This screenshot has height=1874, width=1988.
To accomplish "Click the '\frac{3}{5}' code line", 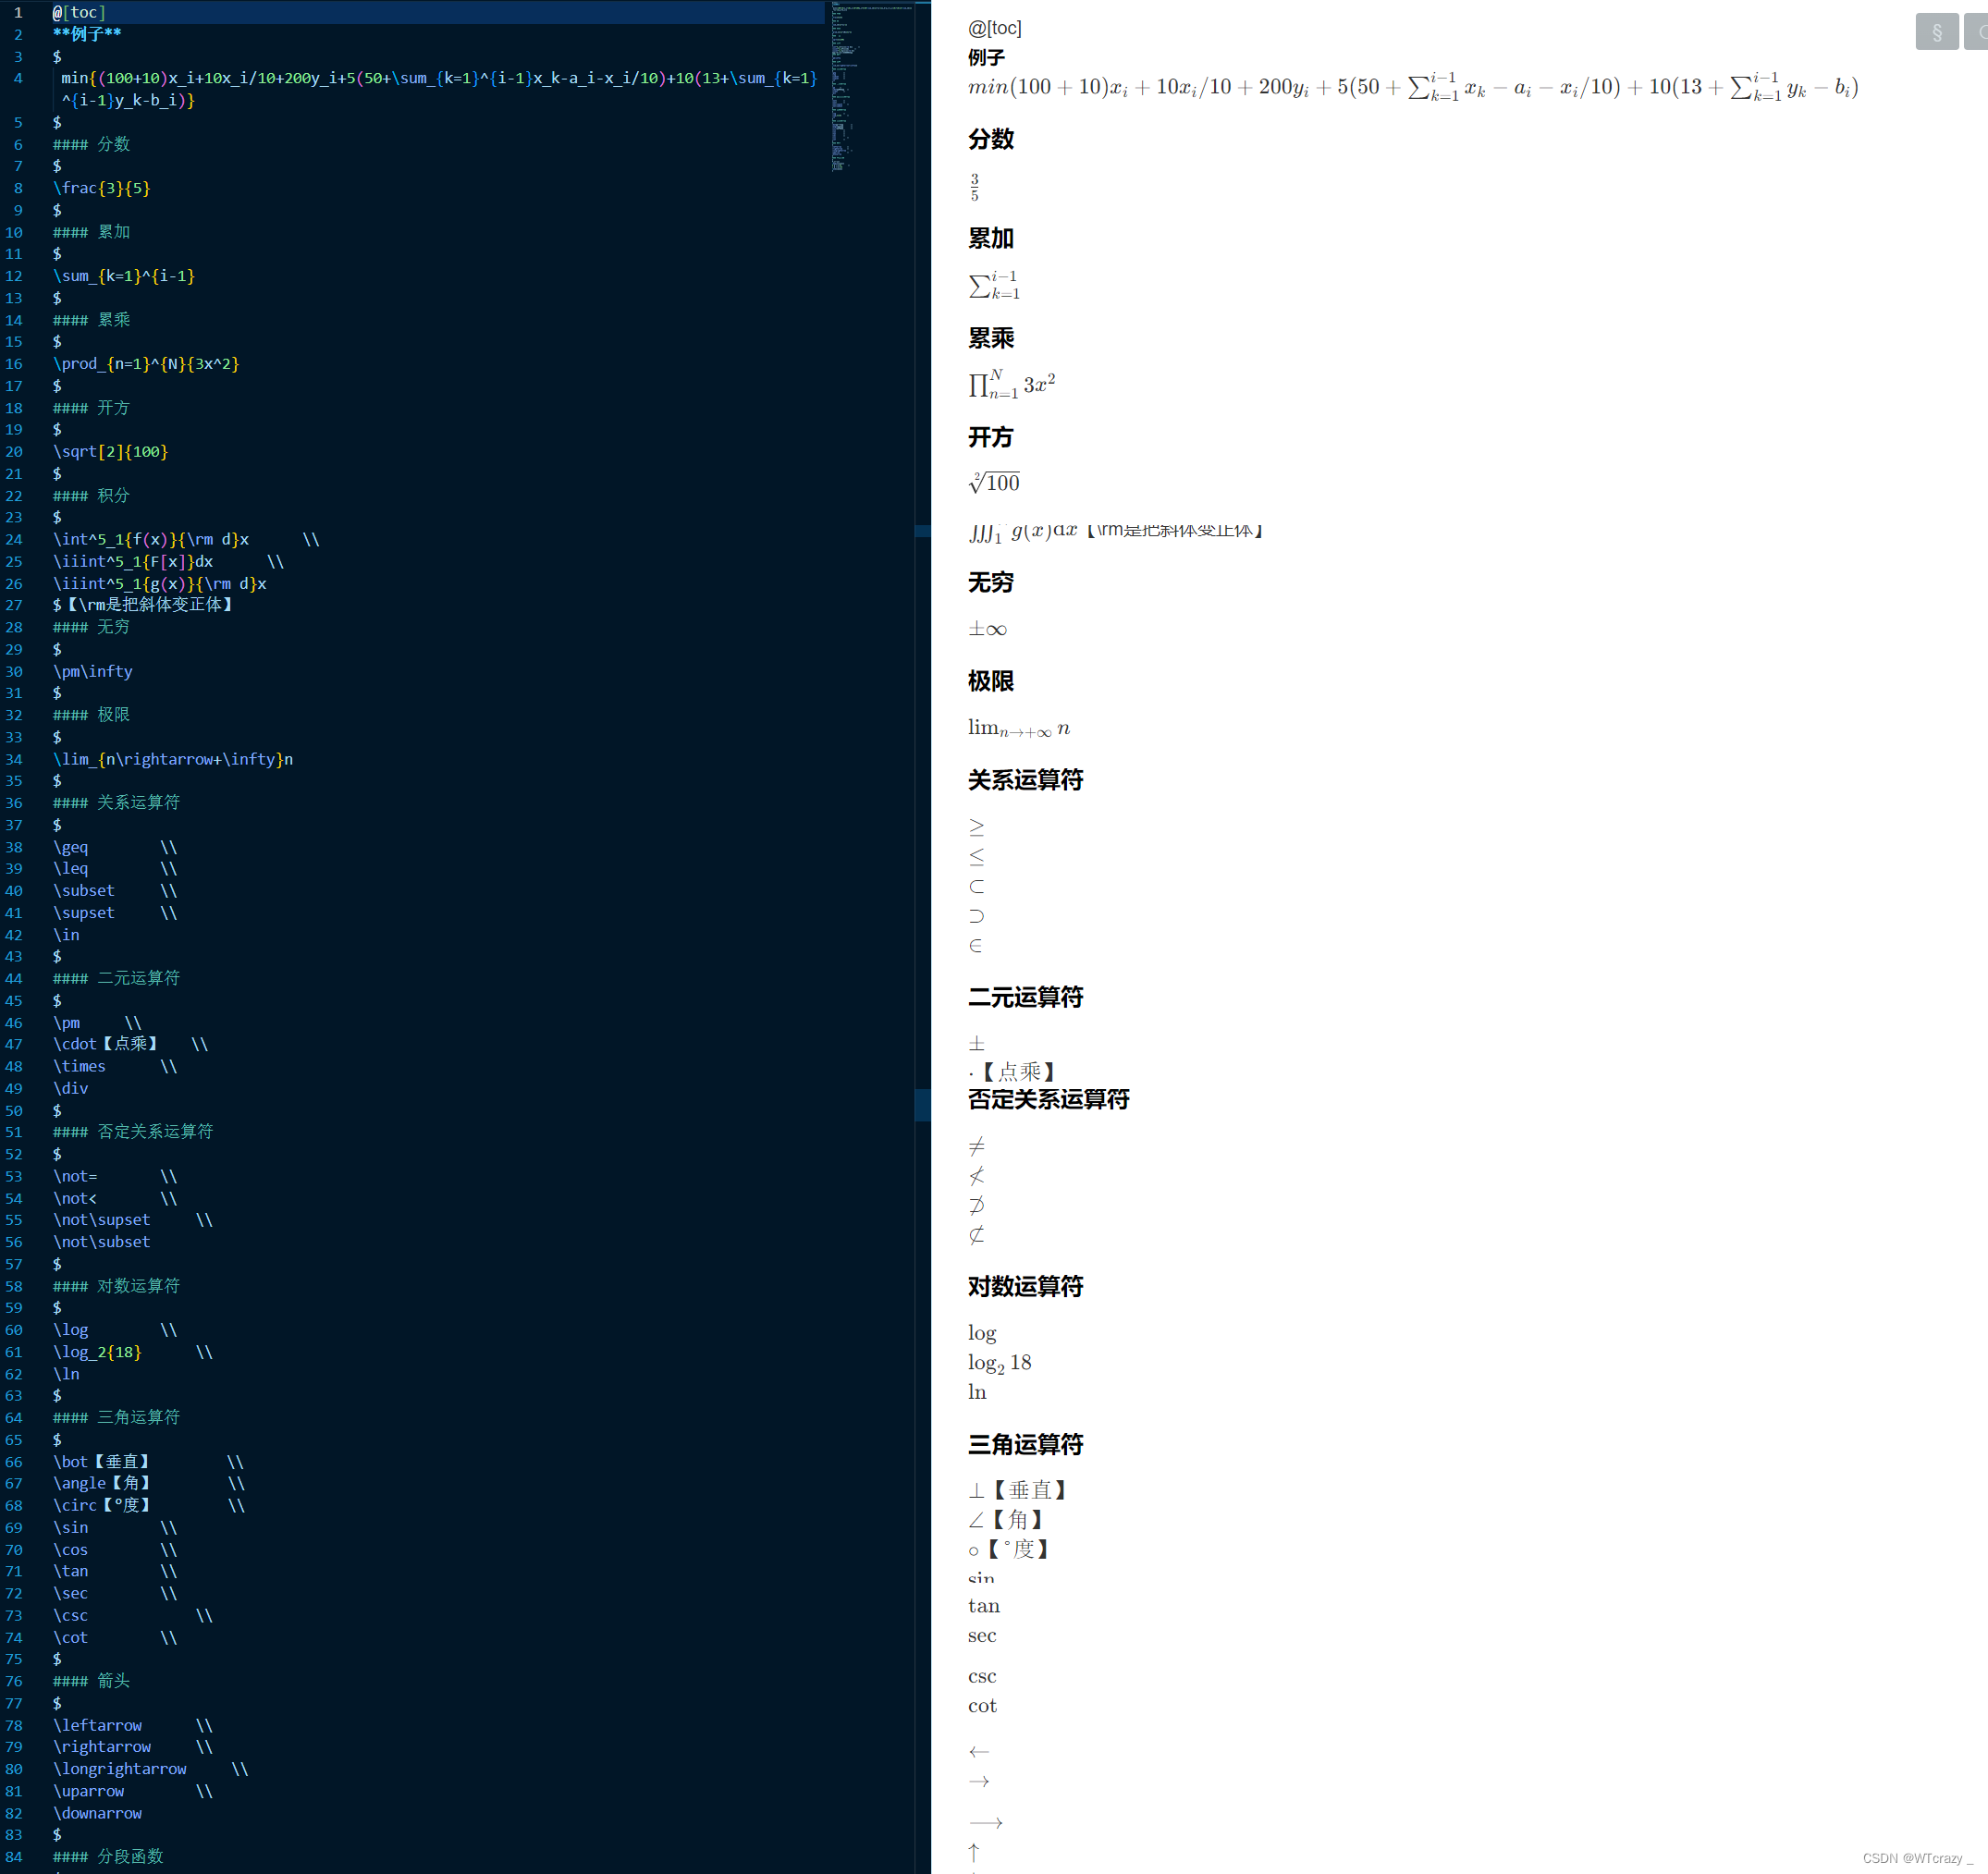I will click(x=102, y=188).
